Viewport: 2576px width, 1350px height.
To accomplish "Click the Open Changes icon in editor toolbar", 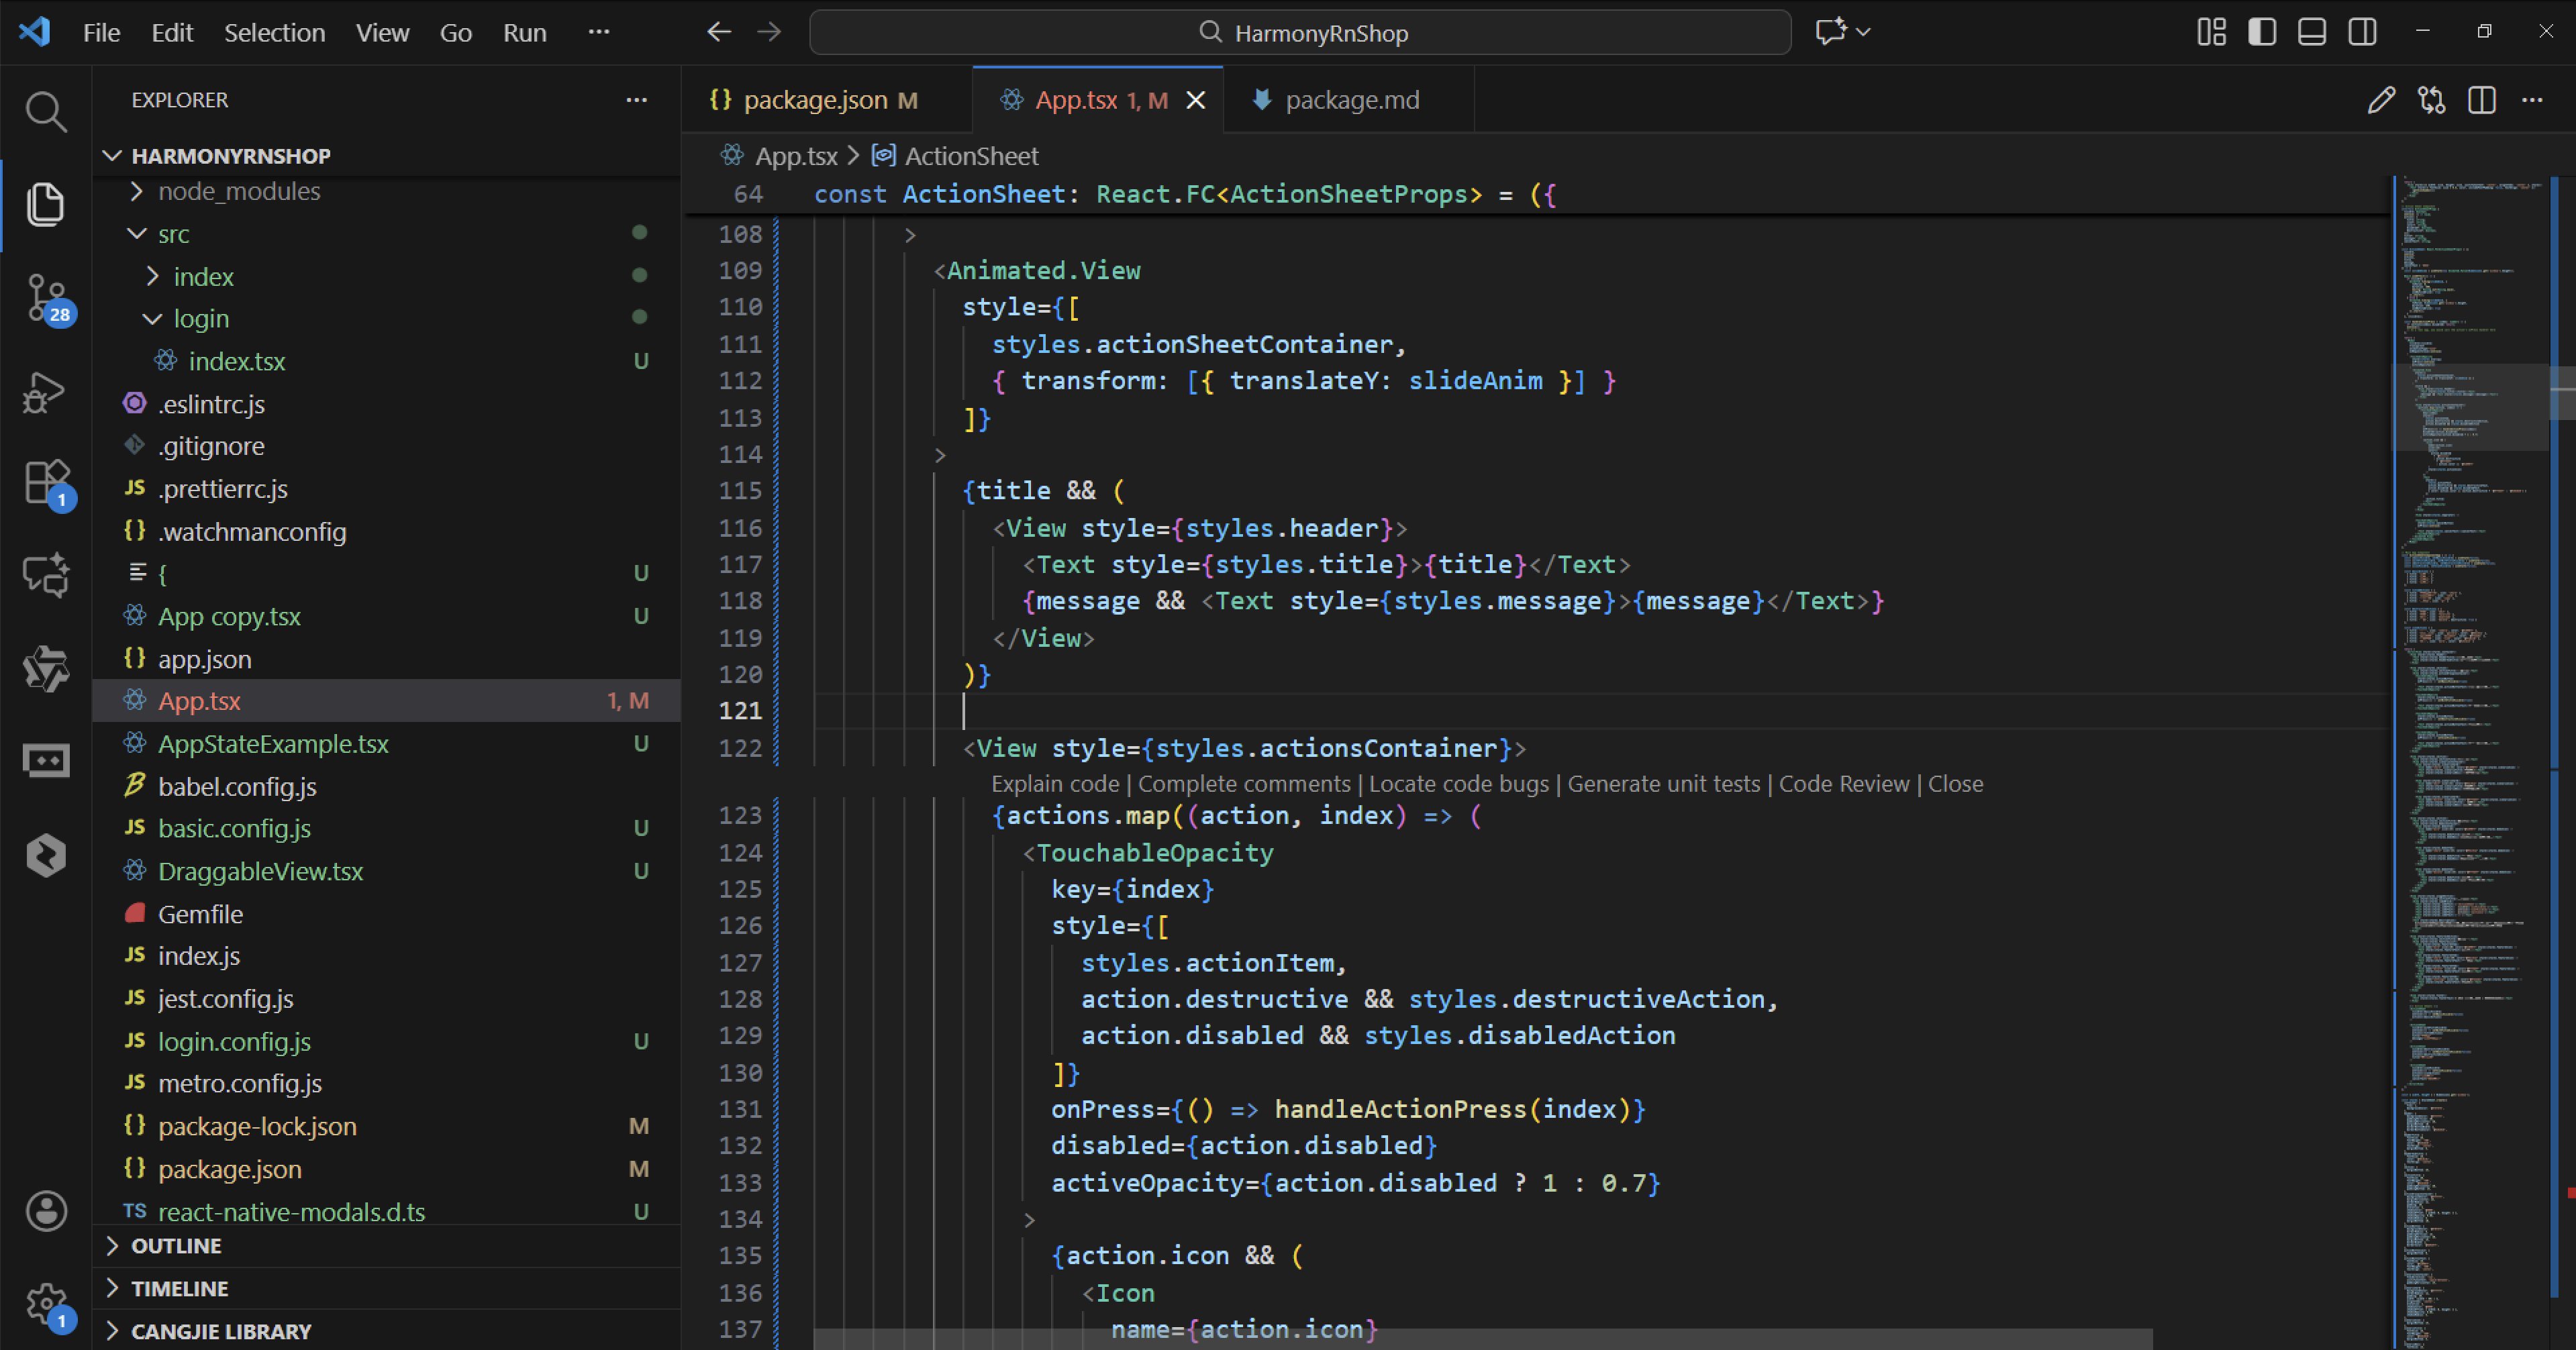I will pos(2431,100).
